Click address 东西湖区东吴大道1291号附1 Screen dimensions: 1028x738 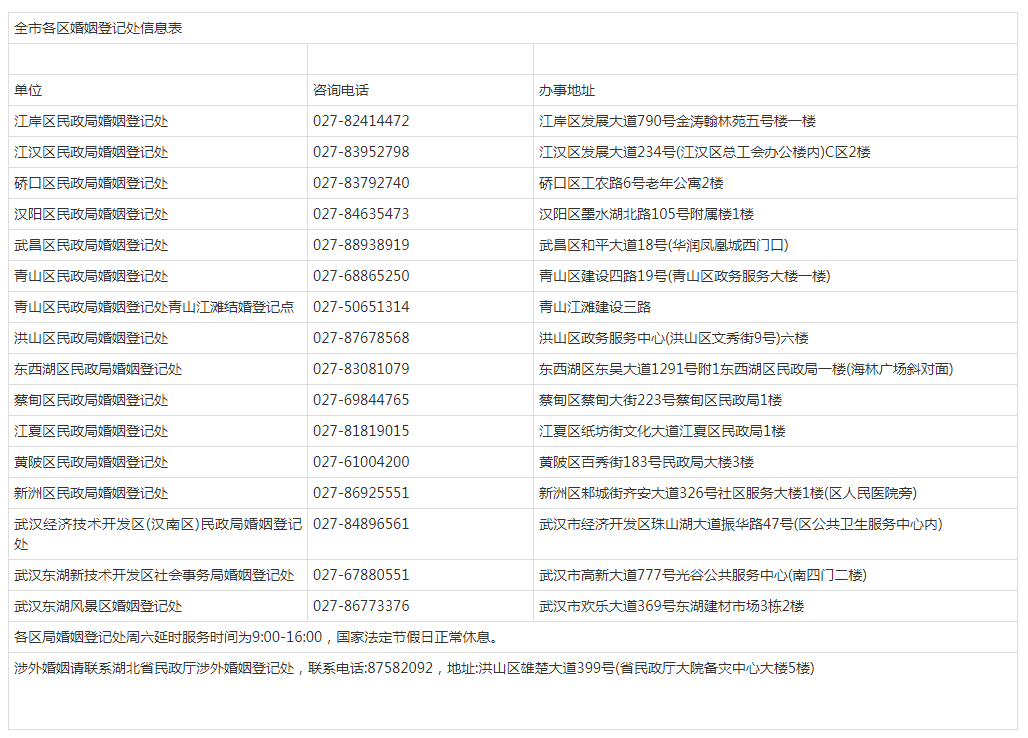(746, 369)
